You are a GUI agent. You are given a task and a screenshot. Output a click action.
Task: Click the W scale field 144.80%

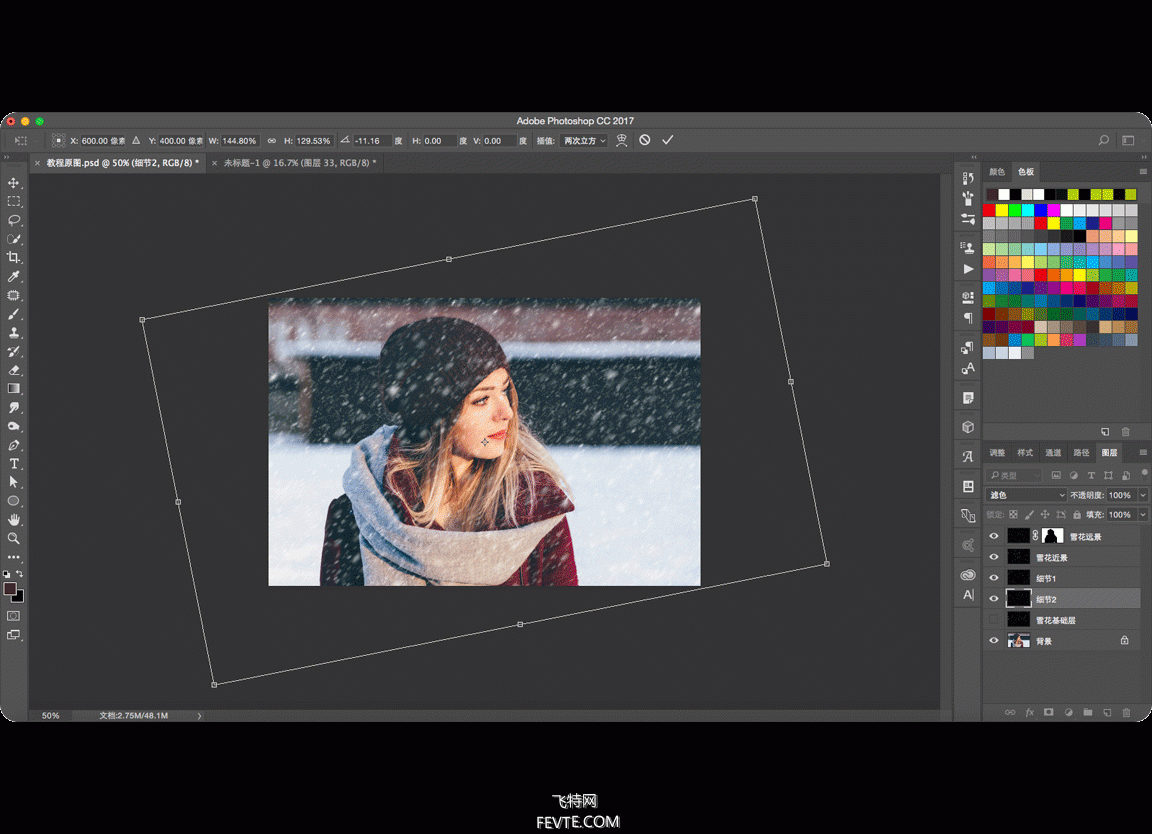pos(240,140)
